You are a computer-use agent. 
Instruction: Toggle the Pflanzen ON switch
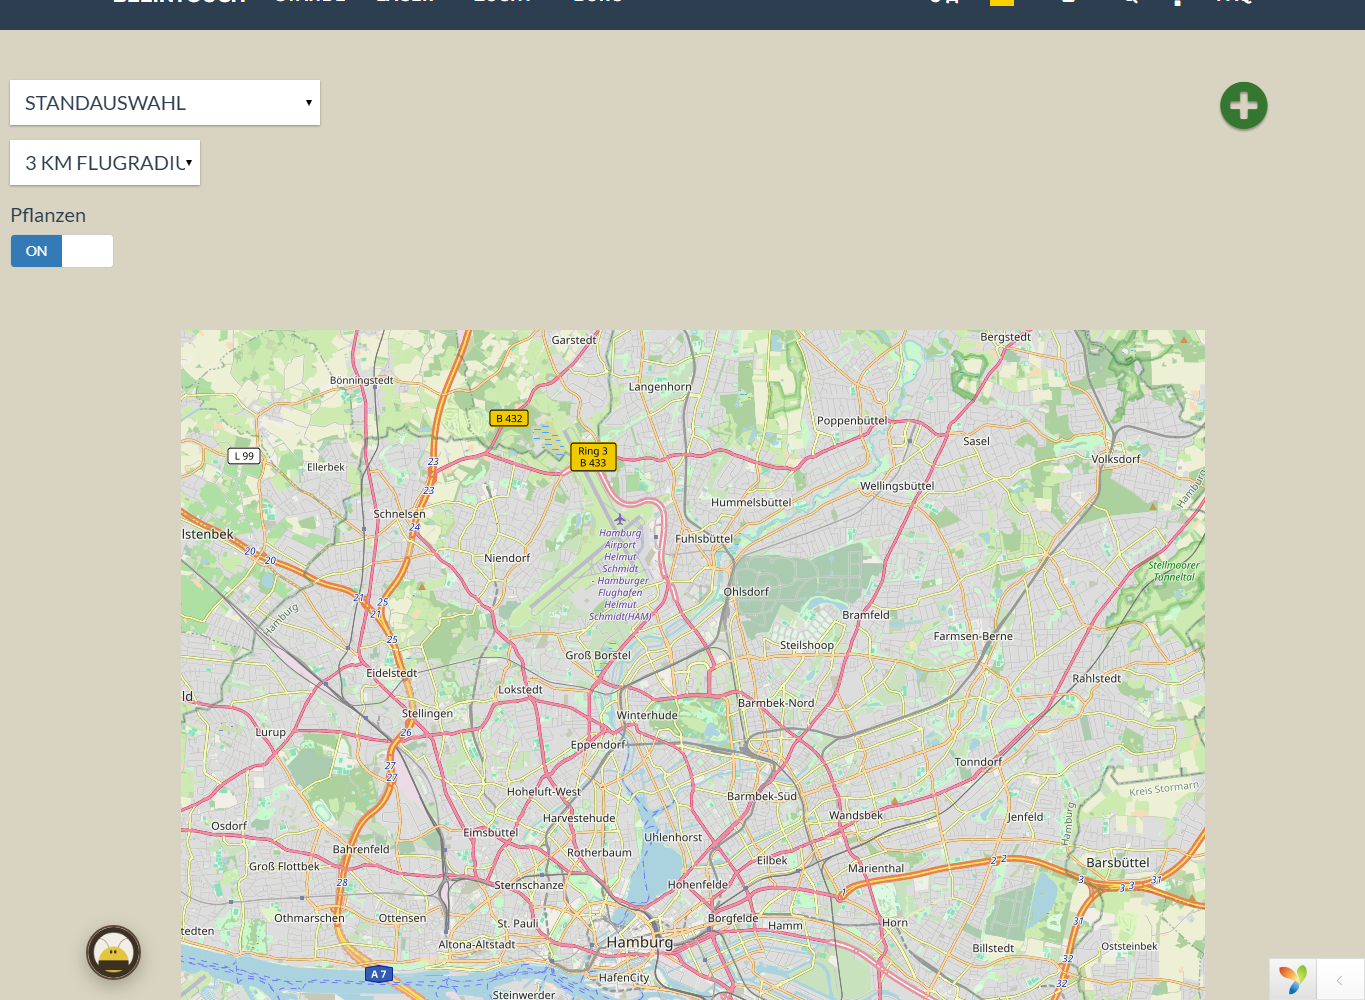62,251
